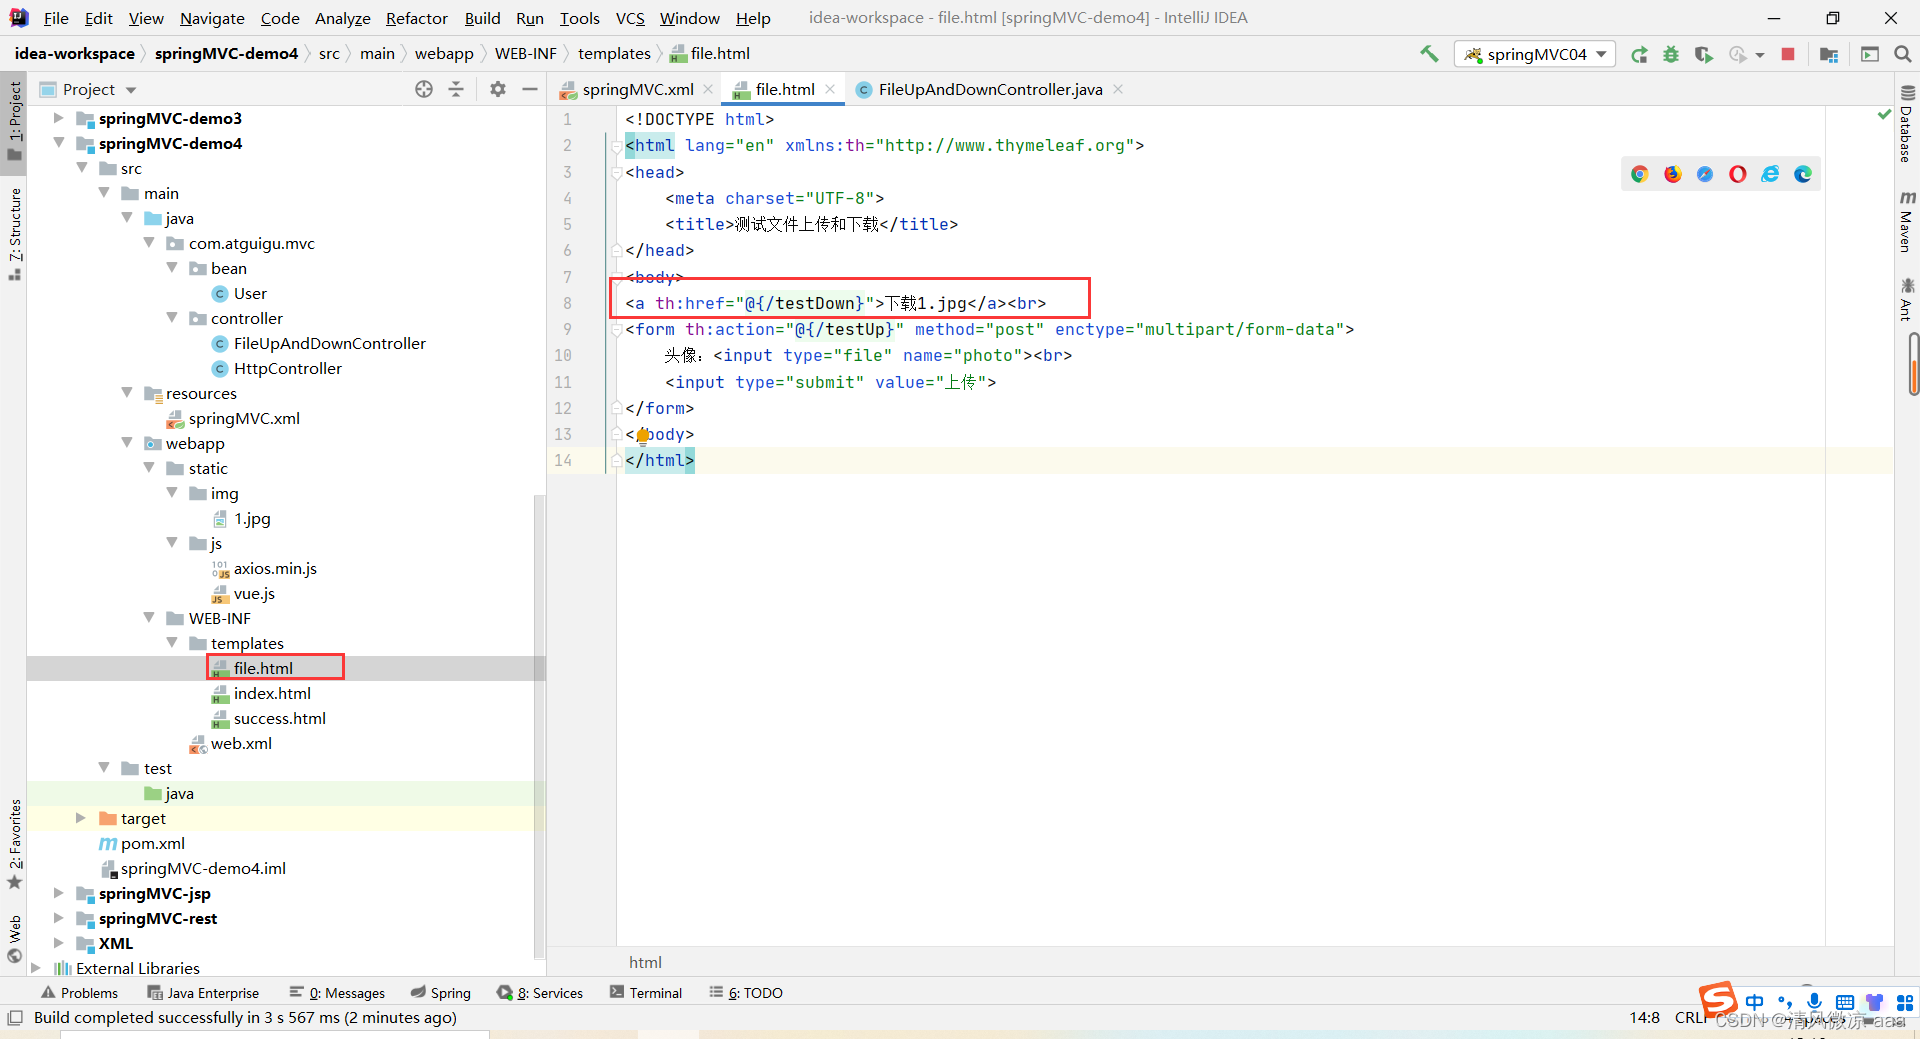Screen dimensions: 1920x1039
Task: Click the inspection green checkmark indicator
Action: pos(1885,116)
